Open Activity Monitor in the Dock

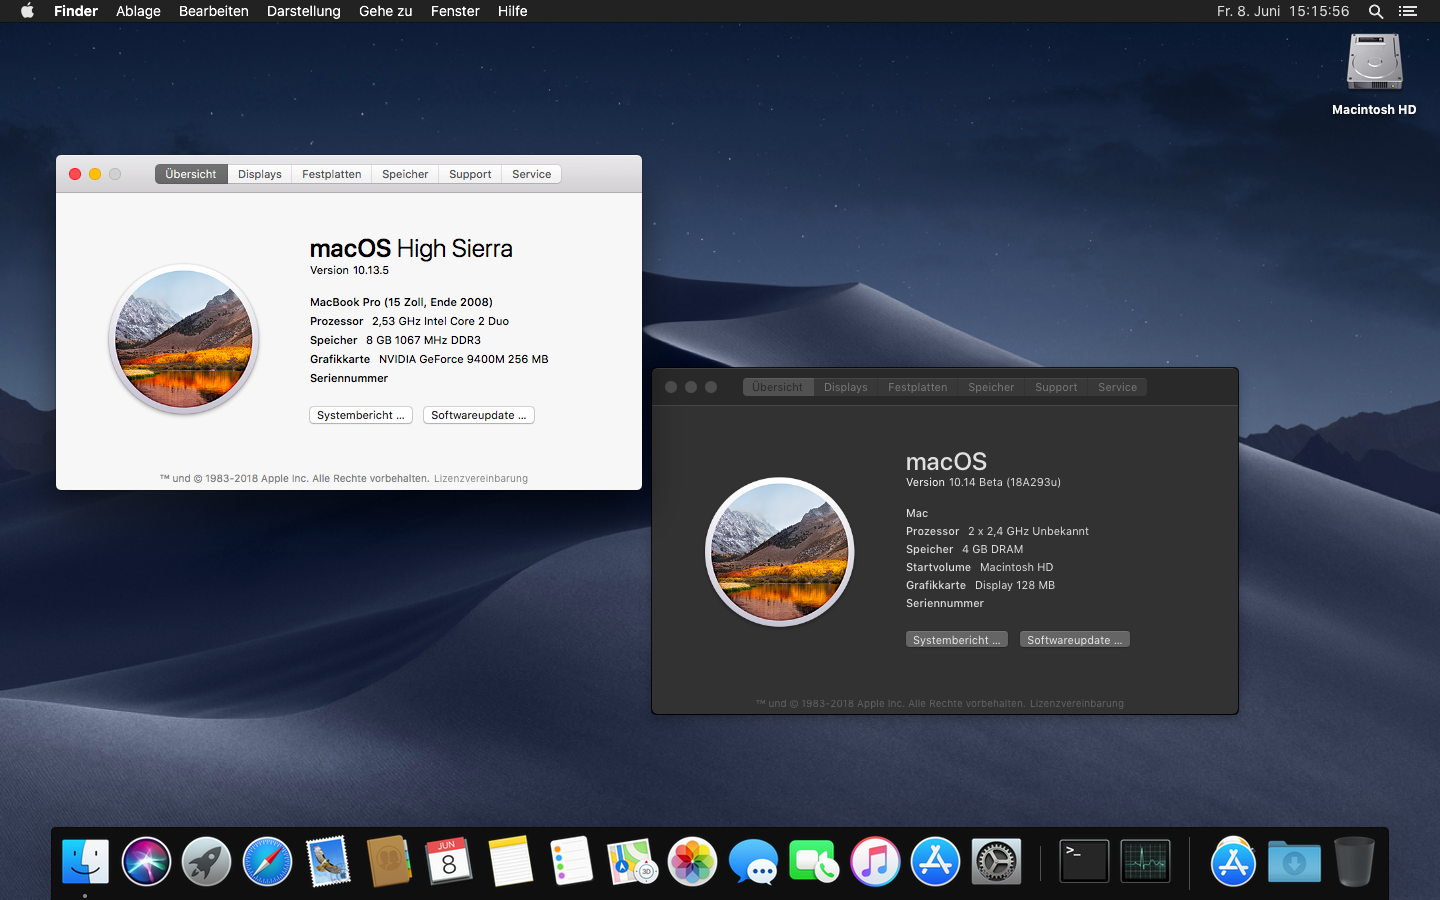click(1145, 861)
